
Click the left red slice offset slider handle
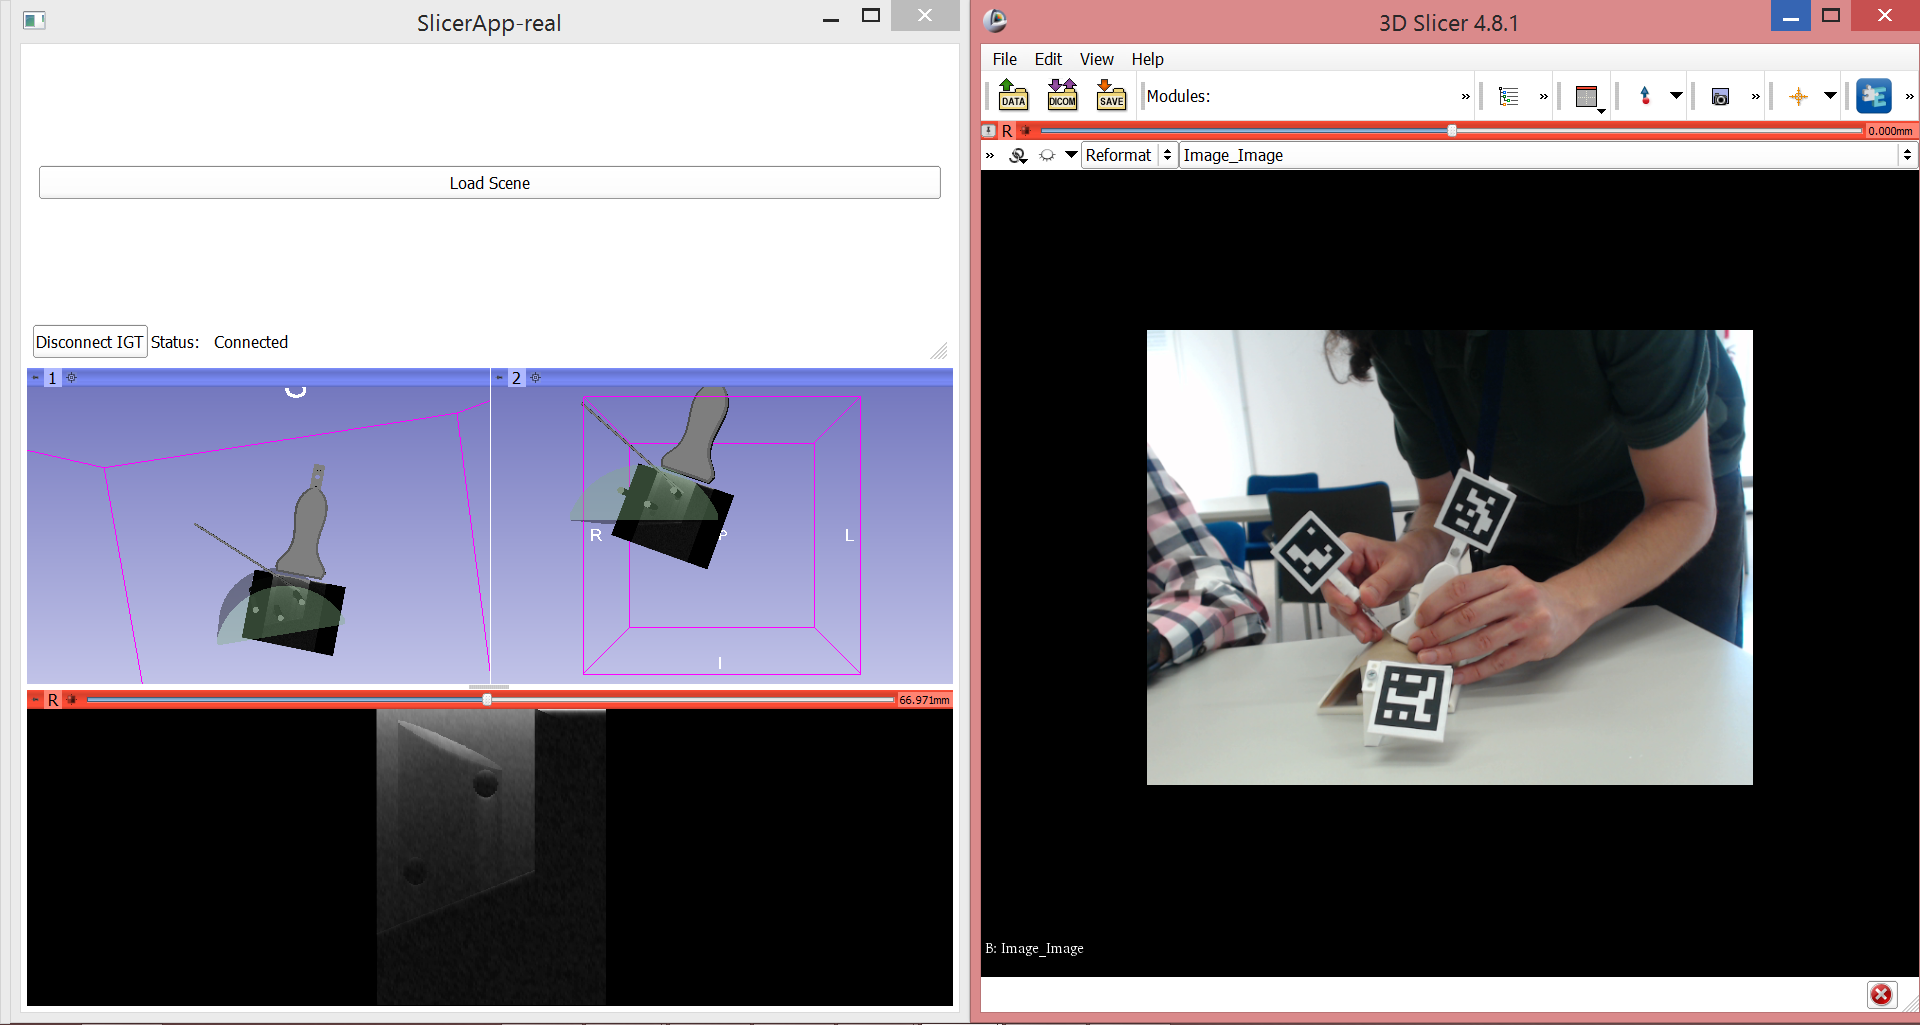pos(487,700)
